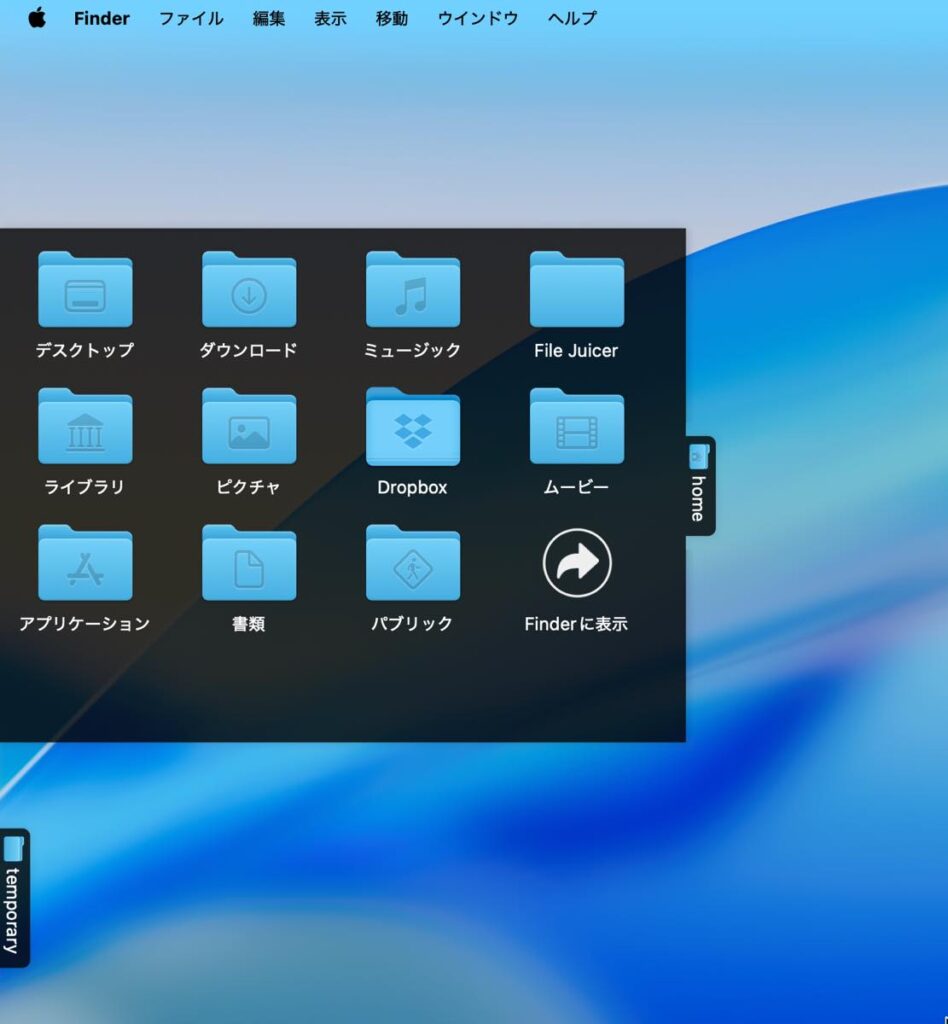This screenshot has width=948, height=1024.
Task: Open the ファイル menu
Action: tap(191, 18)
